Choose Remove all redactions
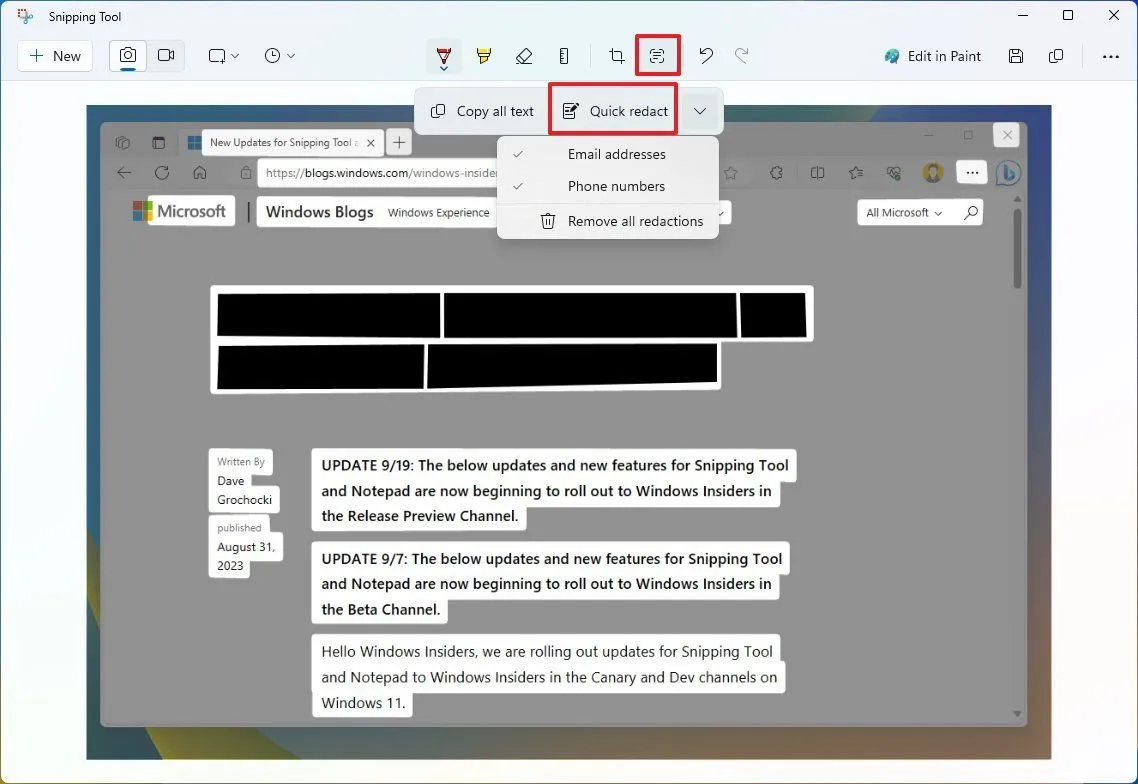 [608, 221]
